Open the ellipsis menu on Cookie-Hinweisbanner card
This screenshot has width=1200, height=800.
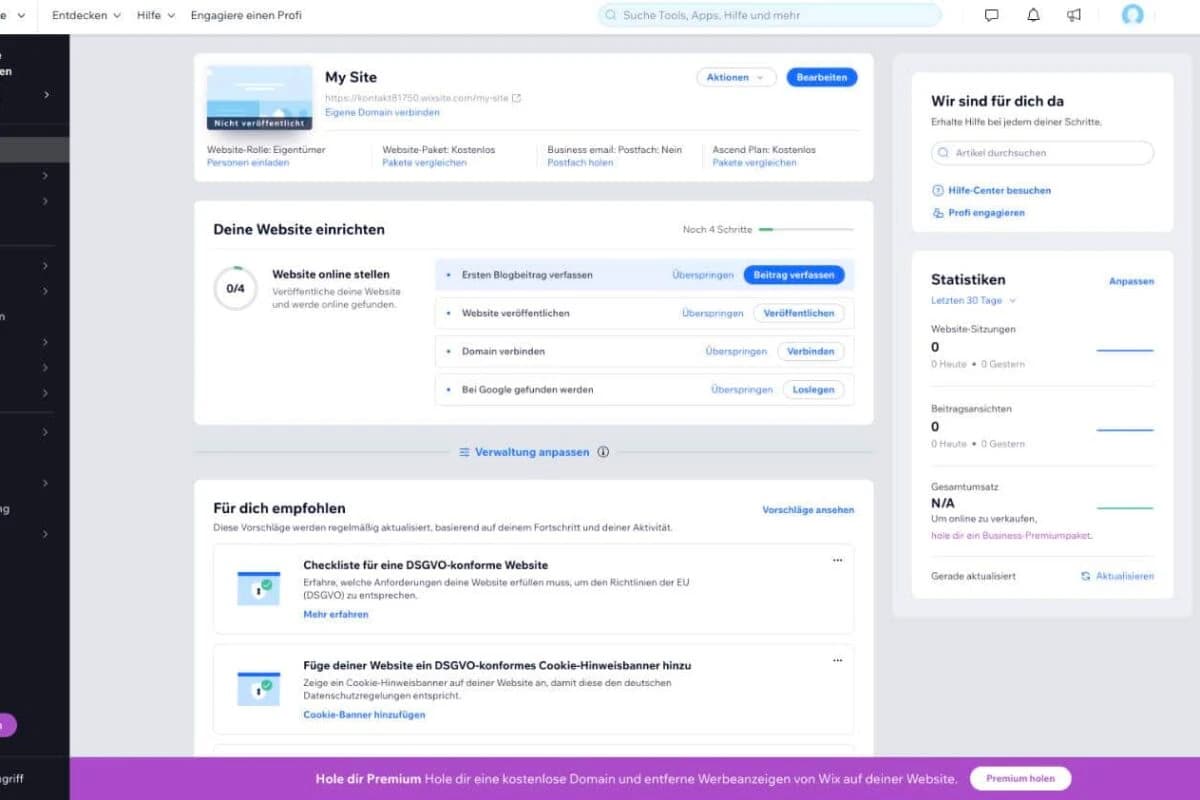pos(838,660)
